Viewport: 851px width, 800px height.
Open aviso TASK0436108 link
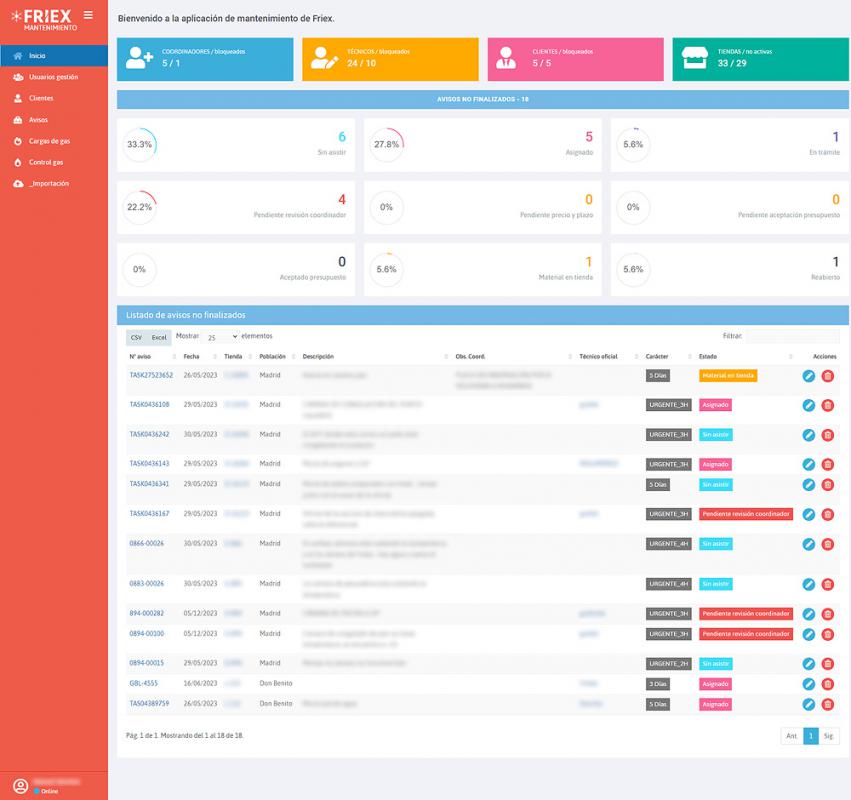tap(149, 404)
